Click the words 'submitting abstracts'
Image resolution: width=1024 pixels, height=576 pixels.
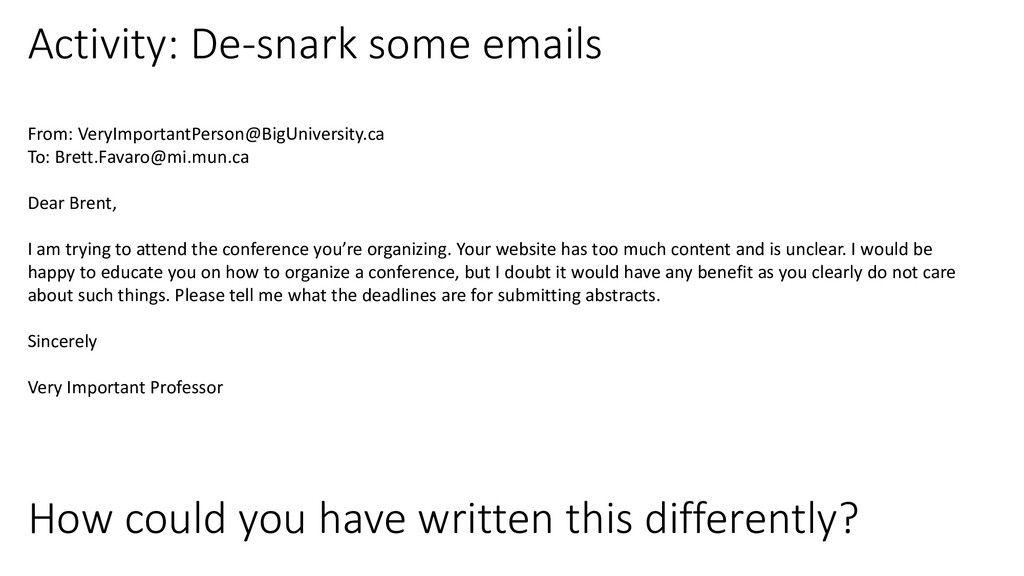[x=579, y=295]
